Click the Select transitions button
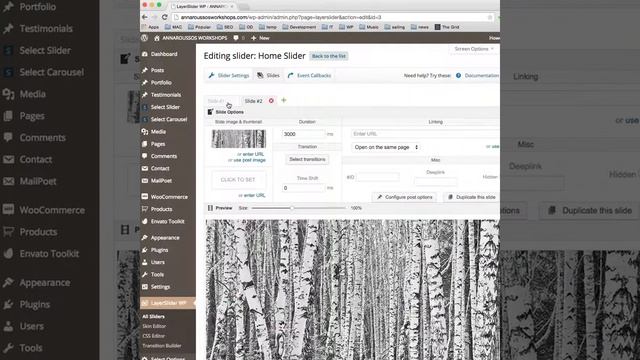 (x=307, y=159)
